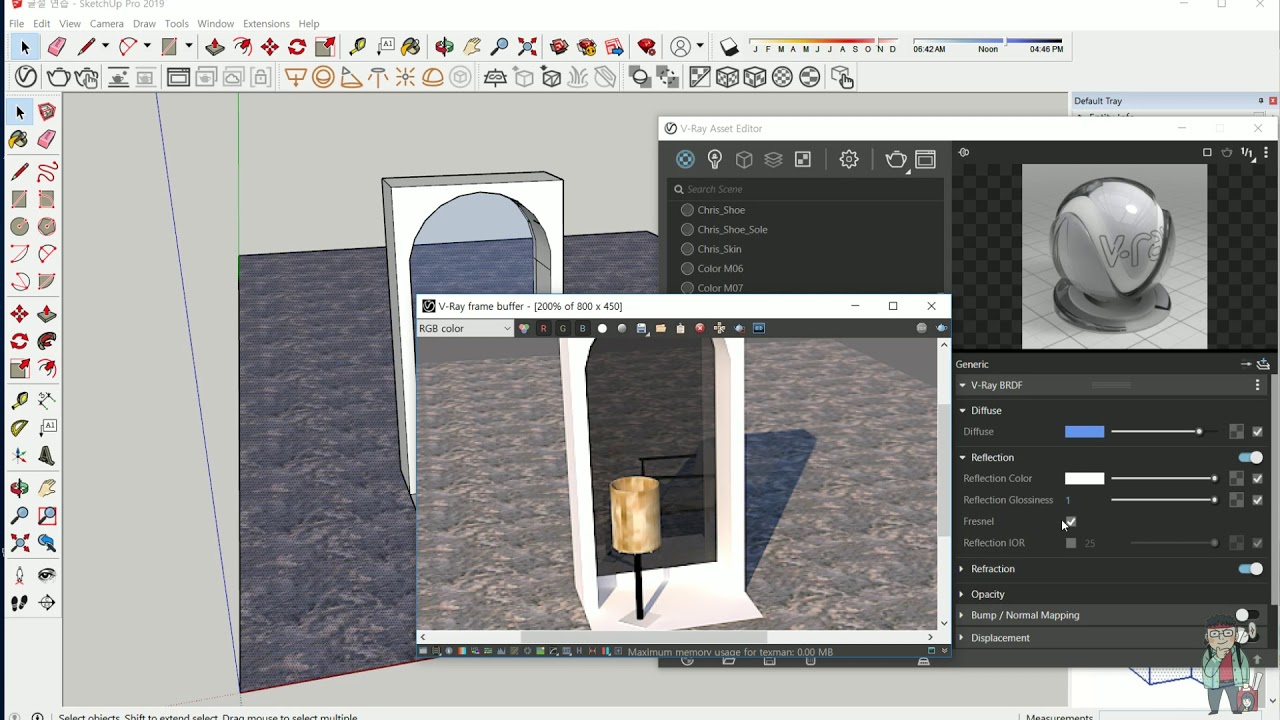Open the Help menu
The height and width of the screenshot is (720, 1280).
(x=309, y=24)
